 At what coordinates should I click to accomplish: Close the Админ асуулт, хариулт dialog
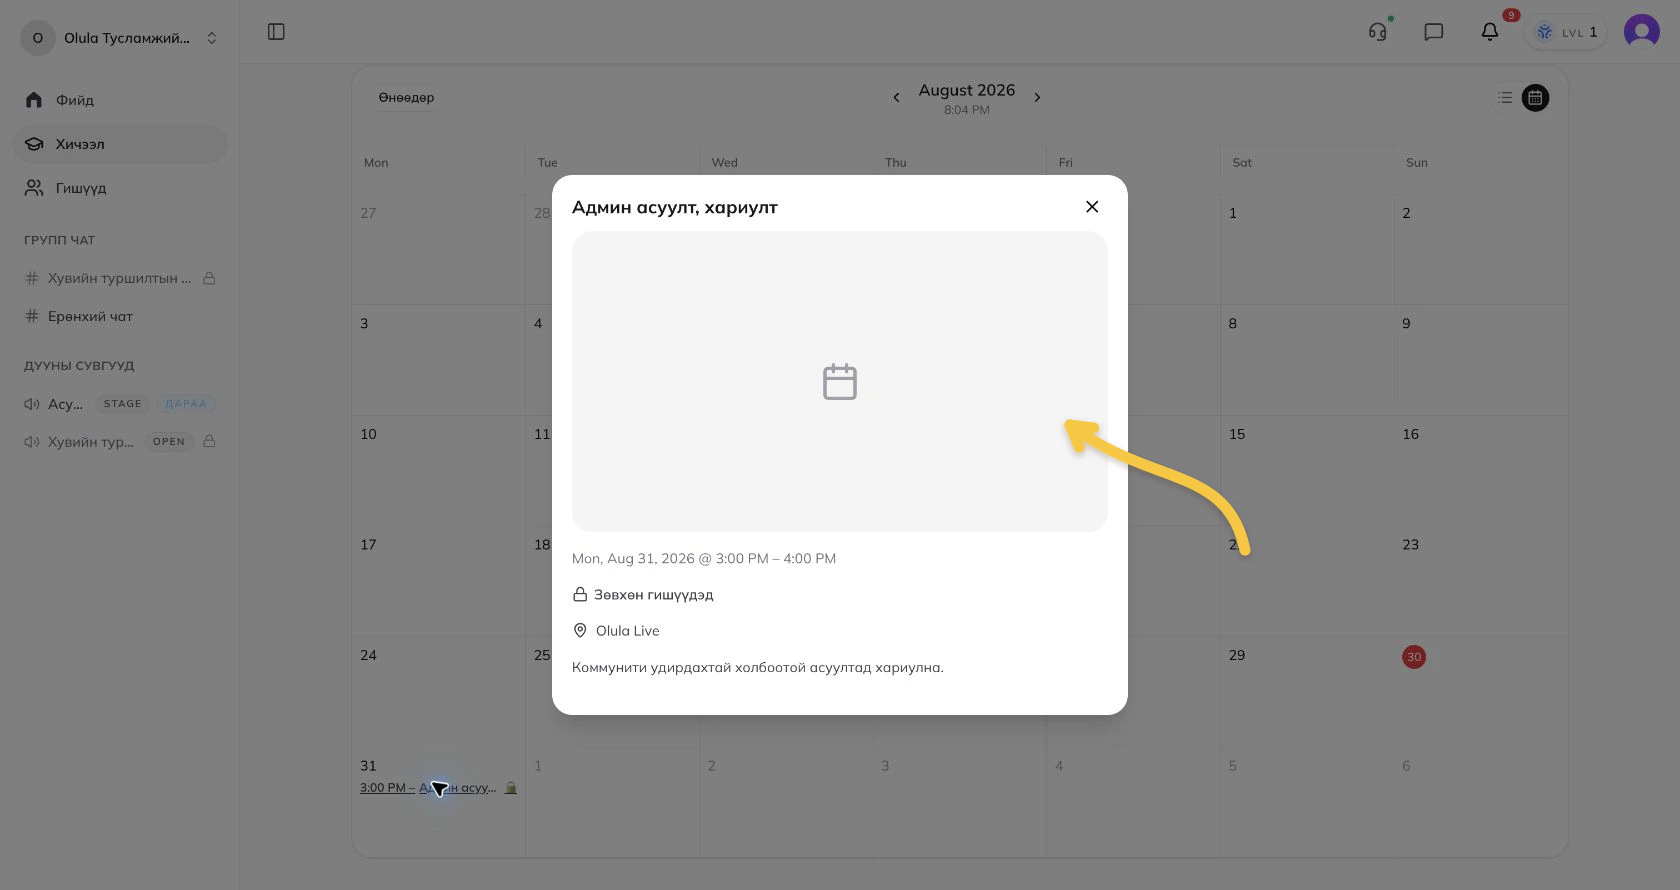[x=1092, y=207]
